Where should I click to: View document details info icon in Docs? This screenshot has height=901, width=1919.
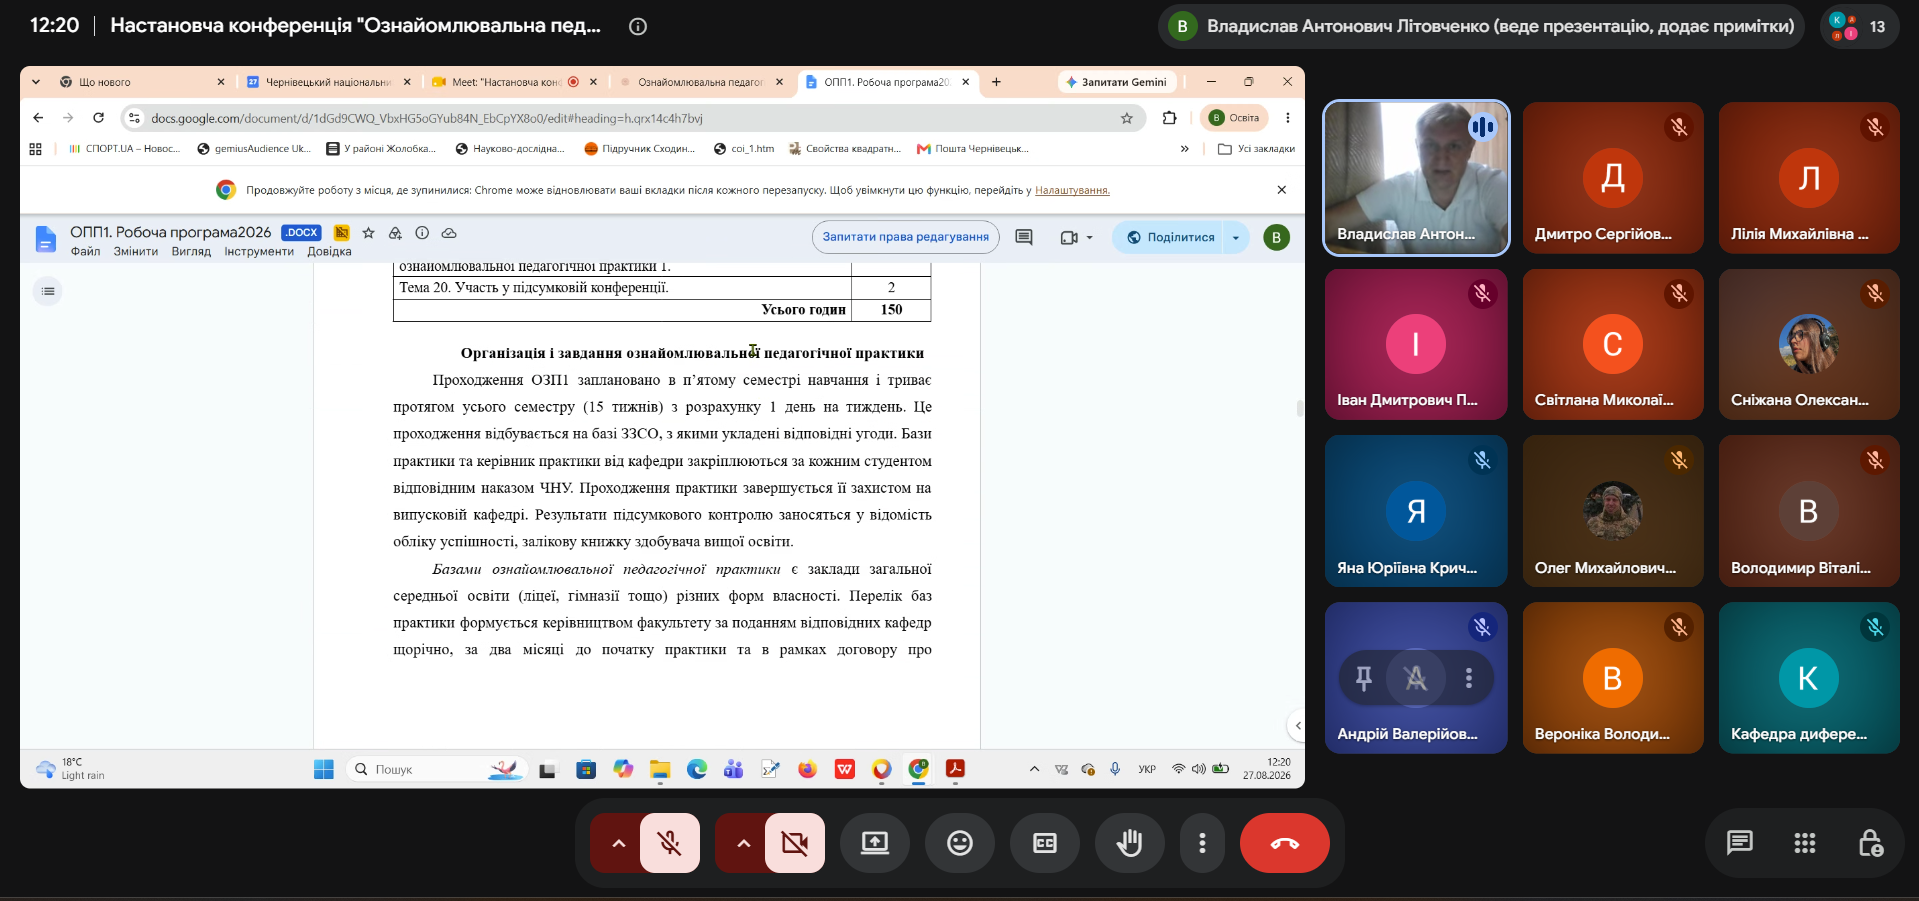(422, 233)
